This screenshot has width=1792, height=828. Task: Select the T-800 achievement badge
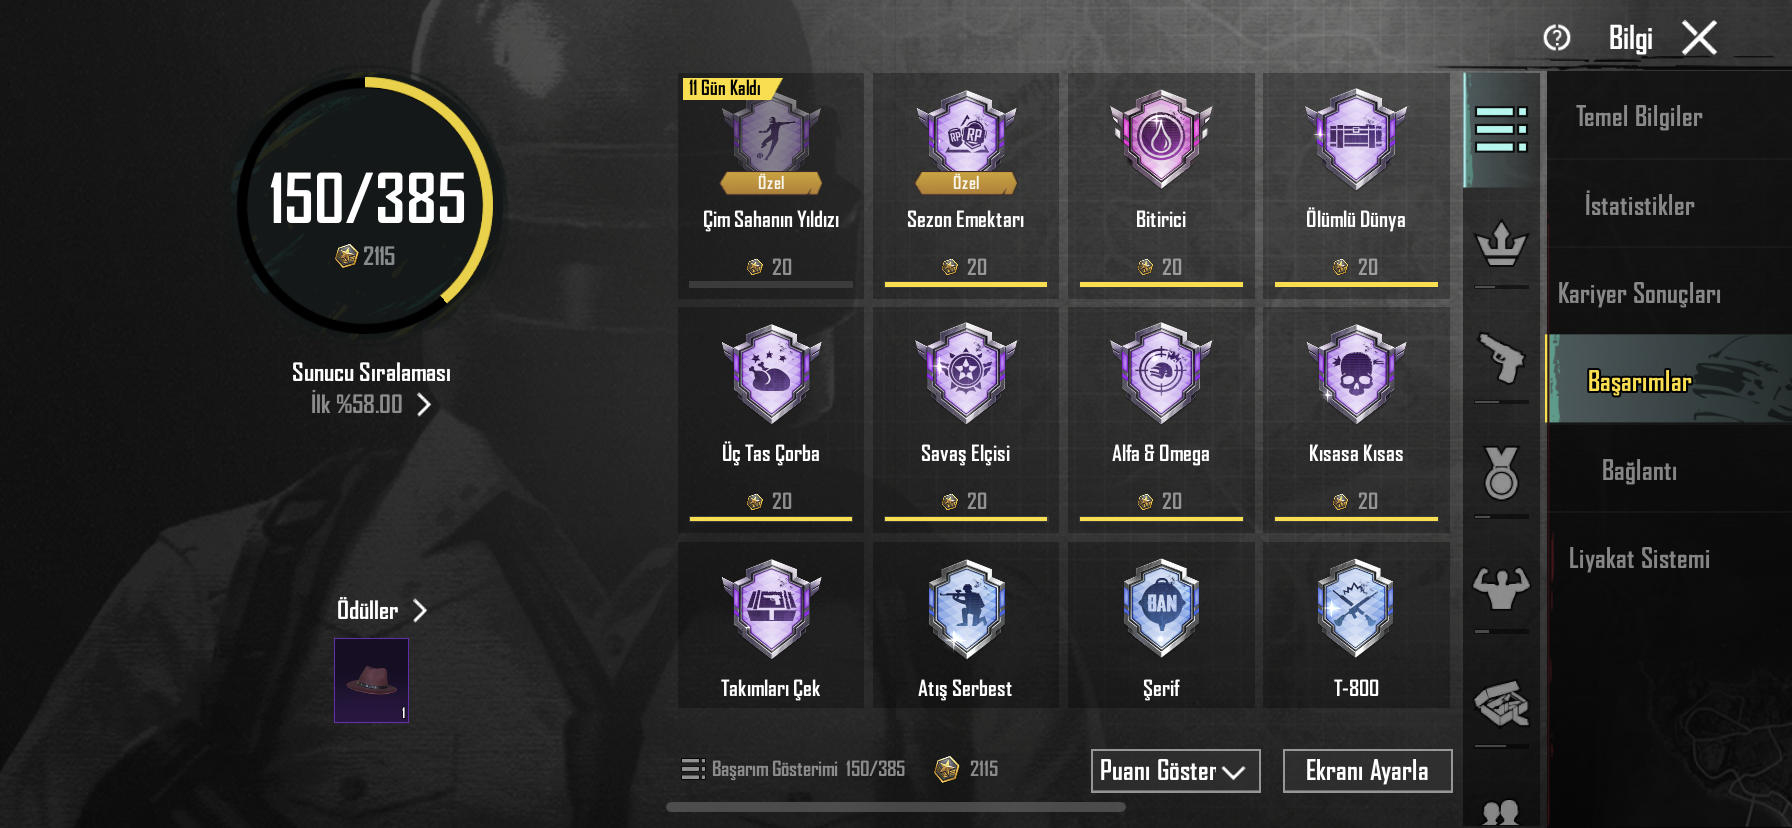[x=1356, y=625]
